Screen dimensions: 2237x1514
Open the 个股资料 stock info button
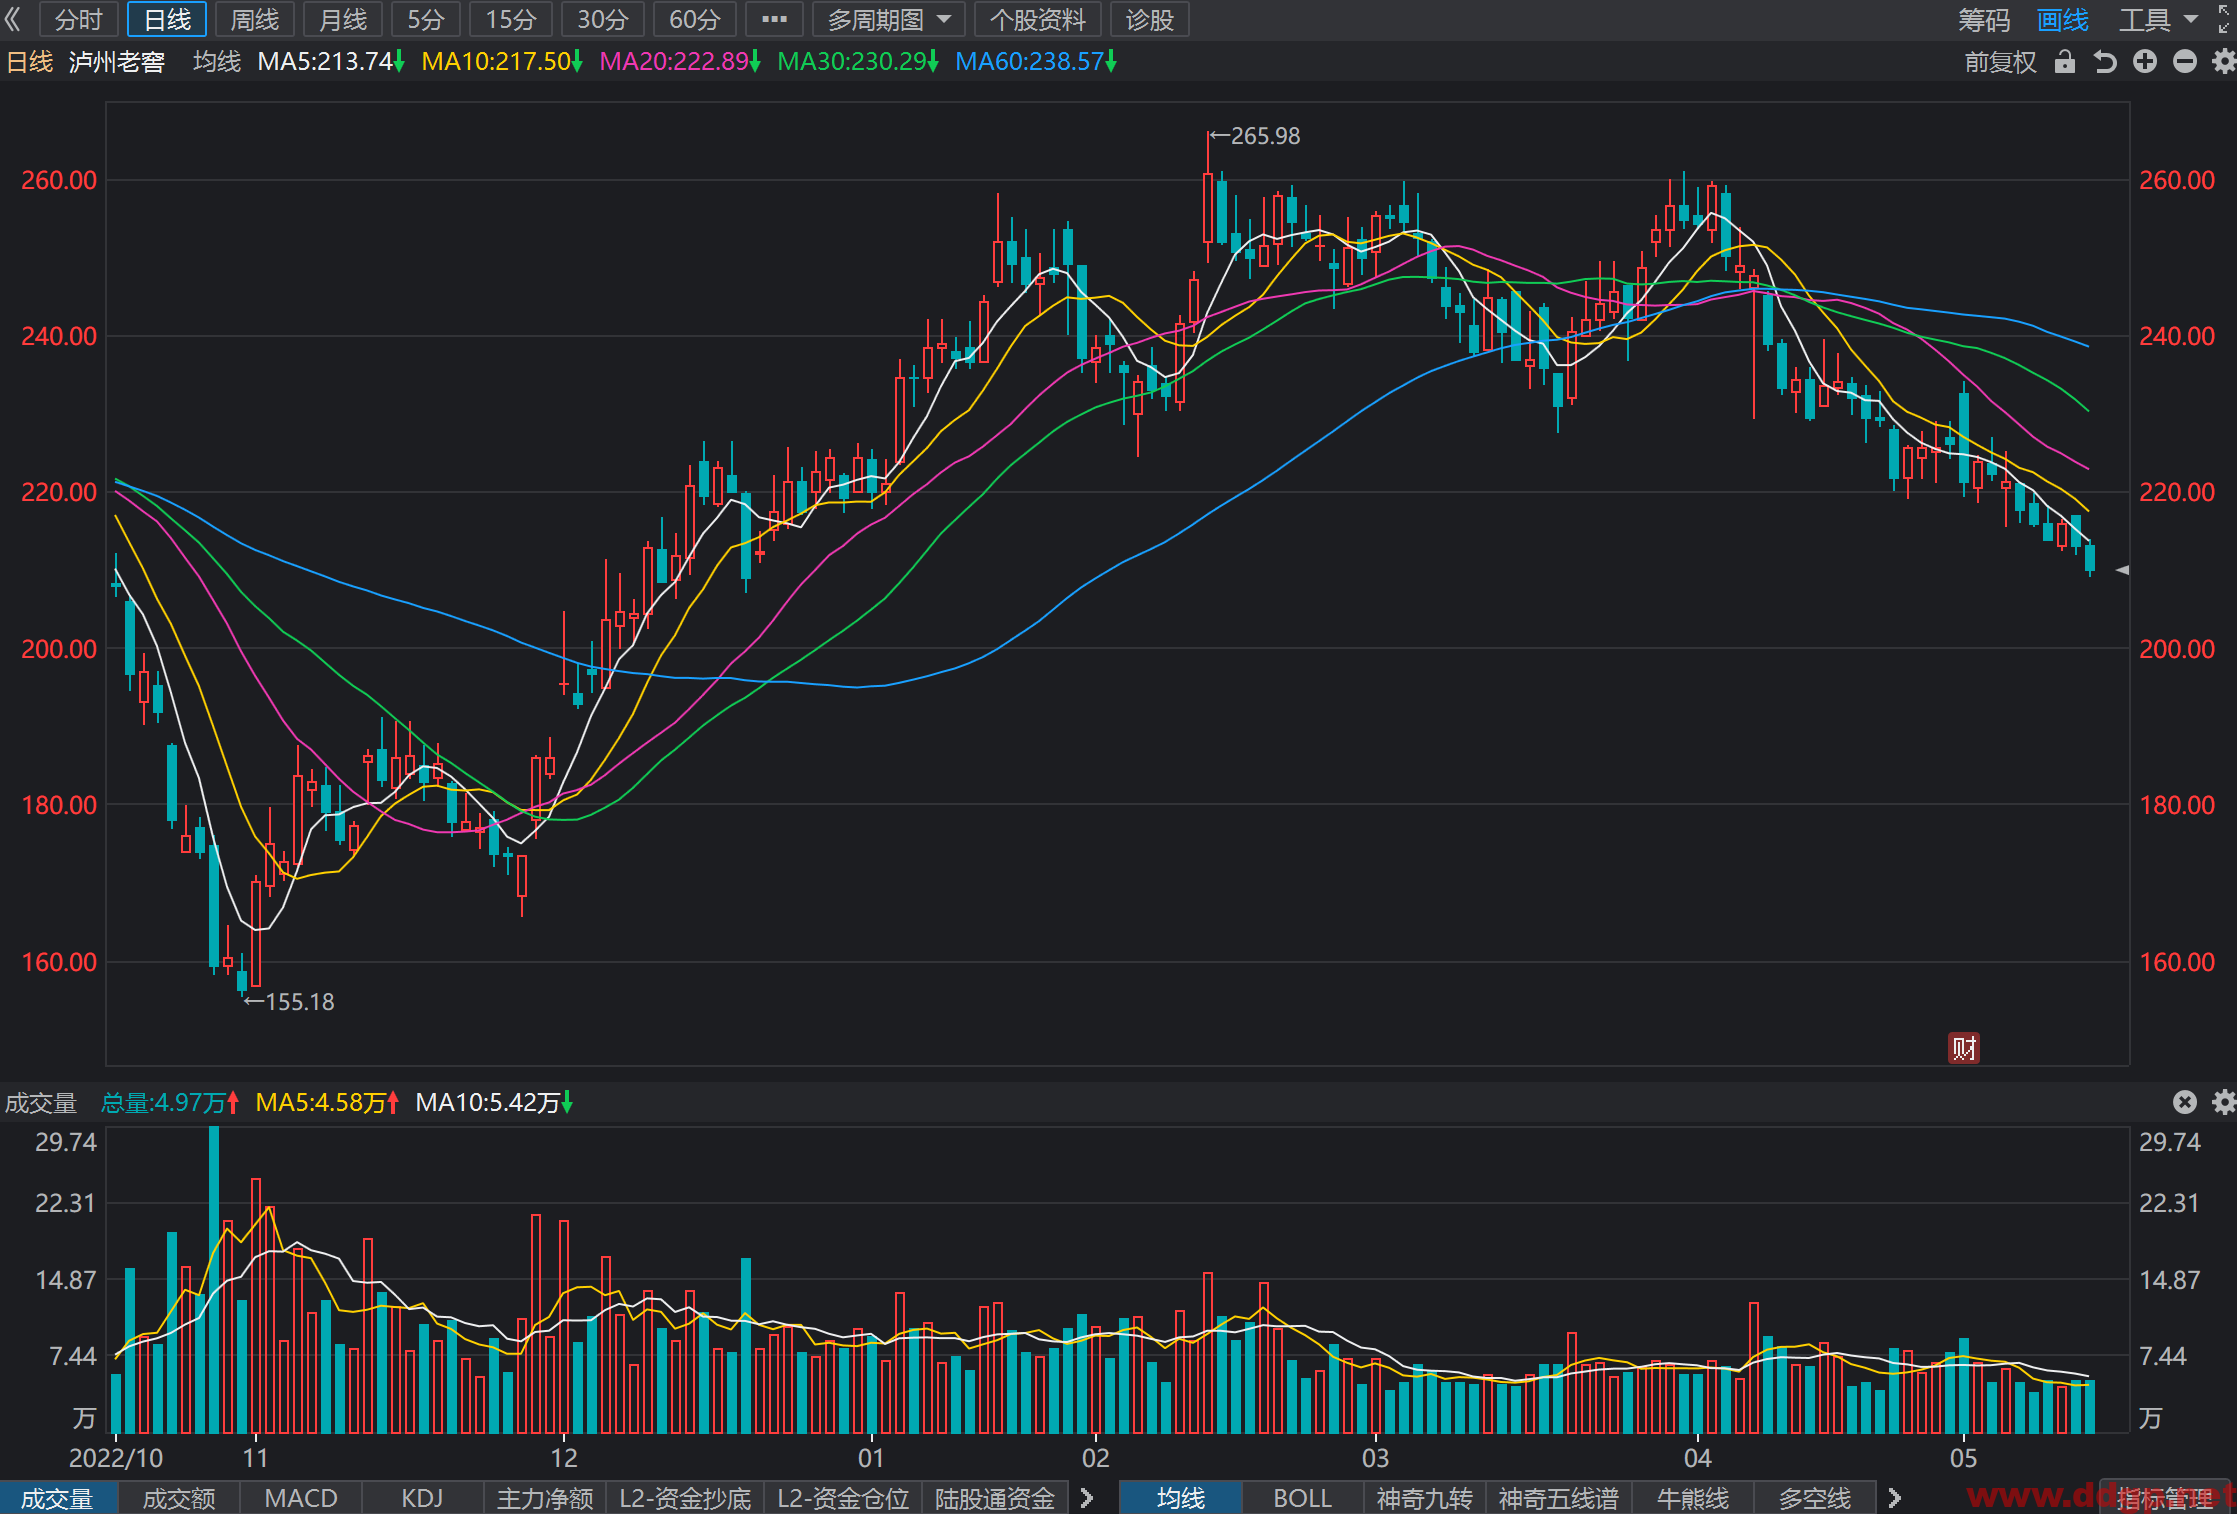(1037, 20)
